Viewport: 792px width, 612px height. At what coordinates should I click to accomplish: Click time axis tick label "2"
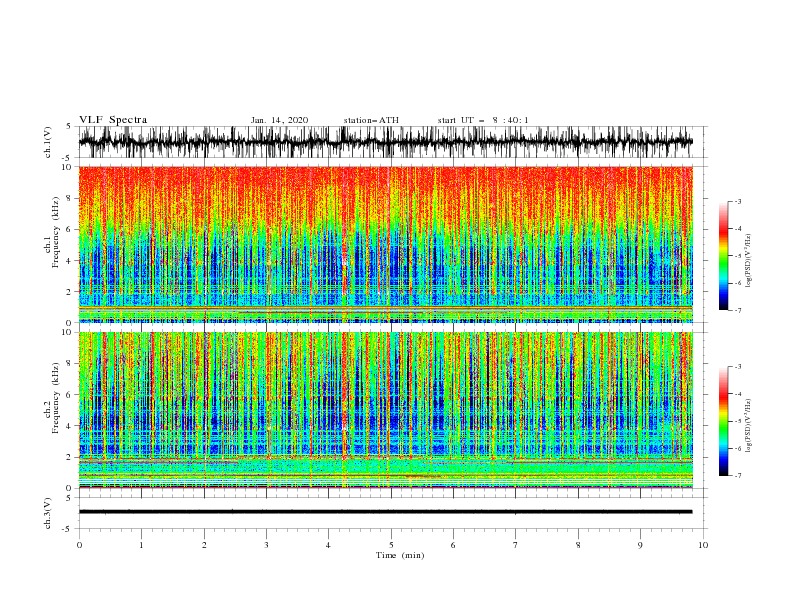point(204,545)
